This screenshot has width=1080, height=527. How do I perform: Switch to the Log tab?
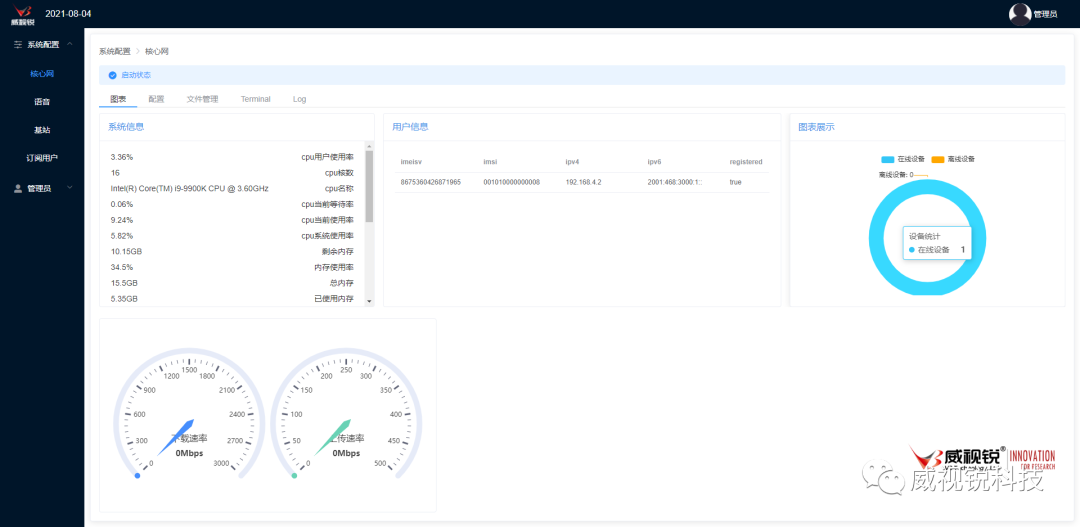(299, 99)
